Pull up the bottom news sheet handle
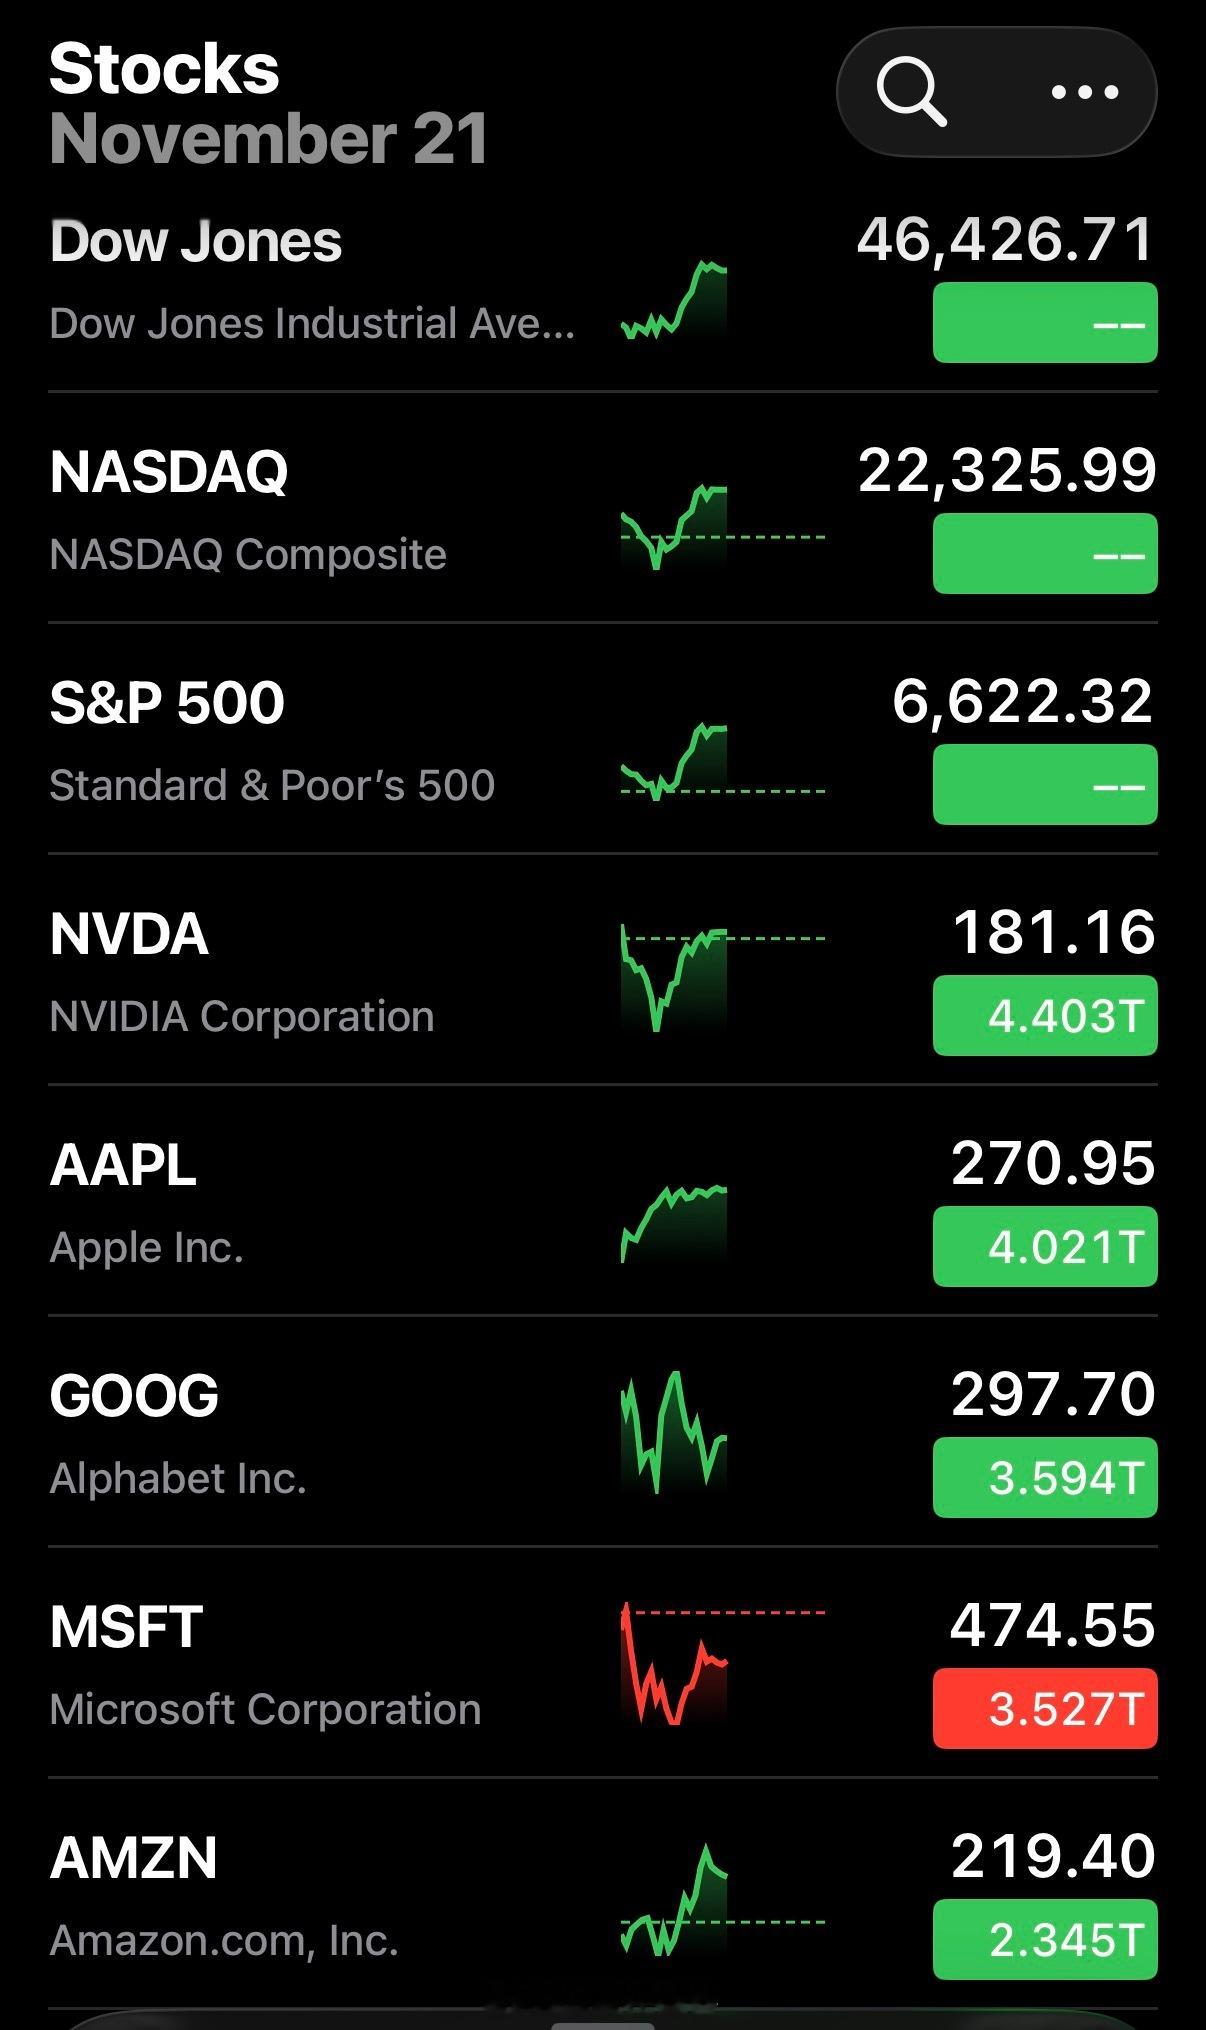 (603, 2022)
